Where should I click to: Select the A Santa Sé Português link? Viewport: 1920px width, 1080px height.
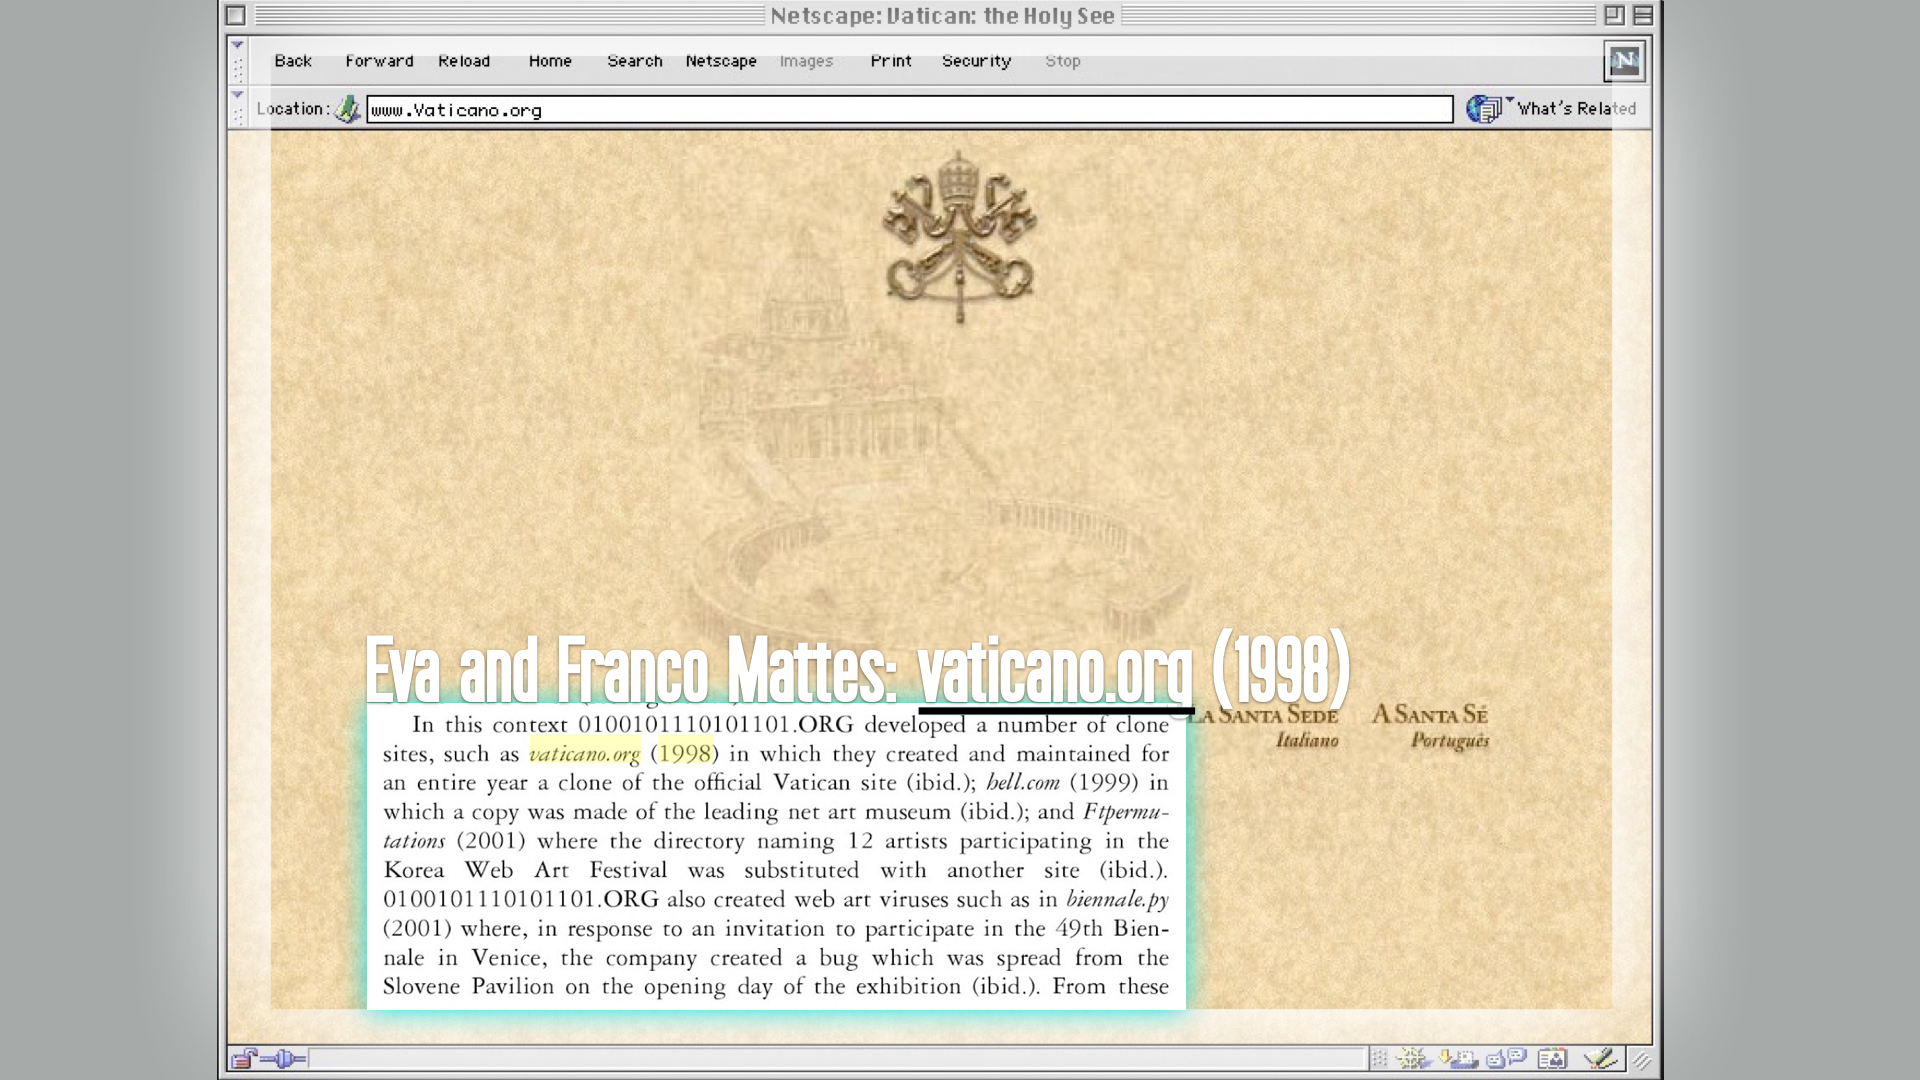tap(1430, 726)
